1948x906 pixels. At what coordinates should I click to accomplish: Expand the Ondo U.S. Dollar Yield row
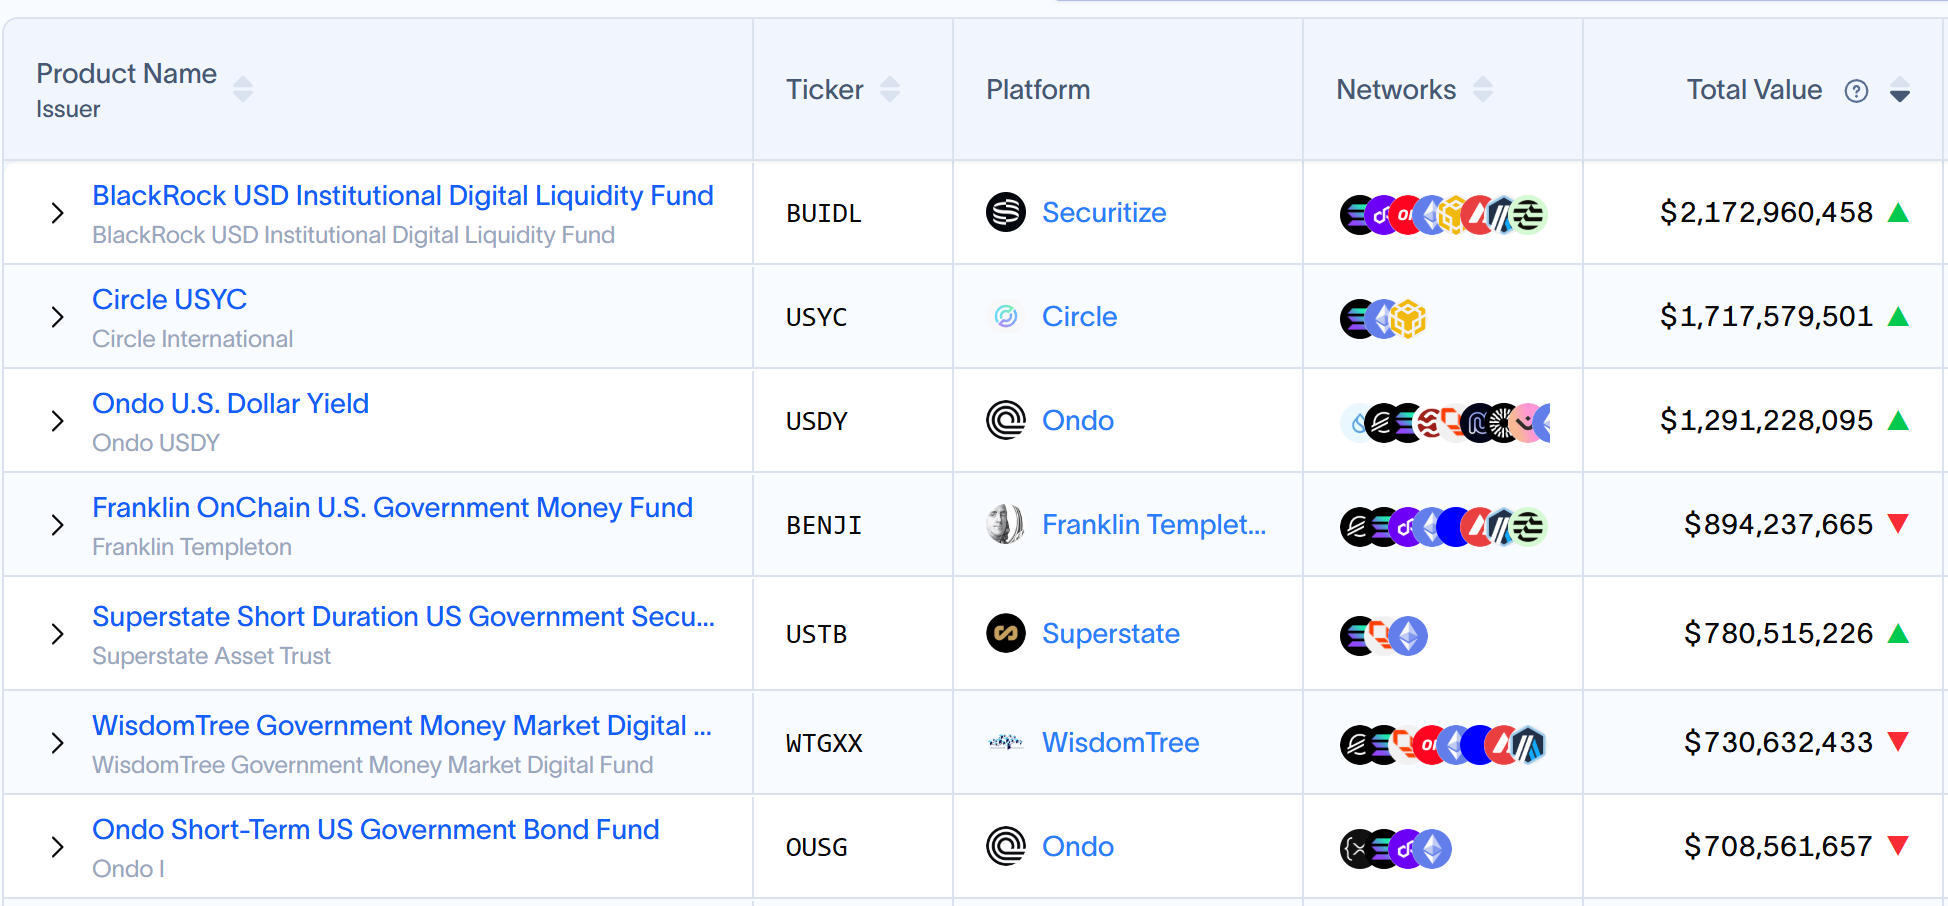tap(57, 421)
